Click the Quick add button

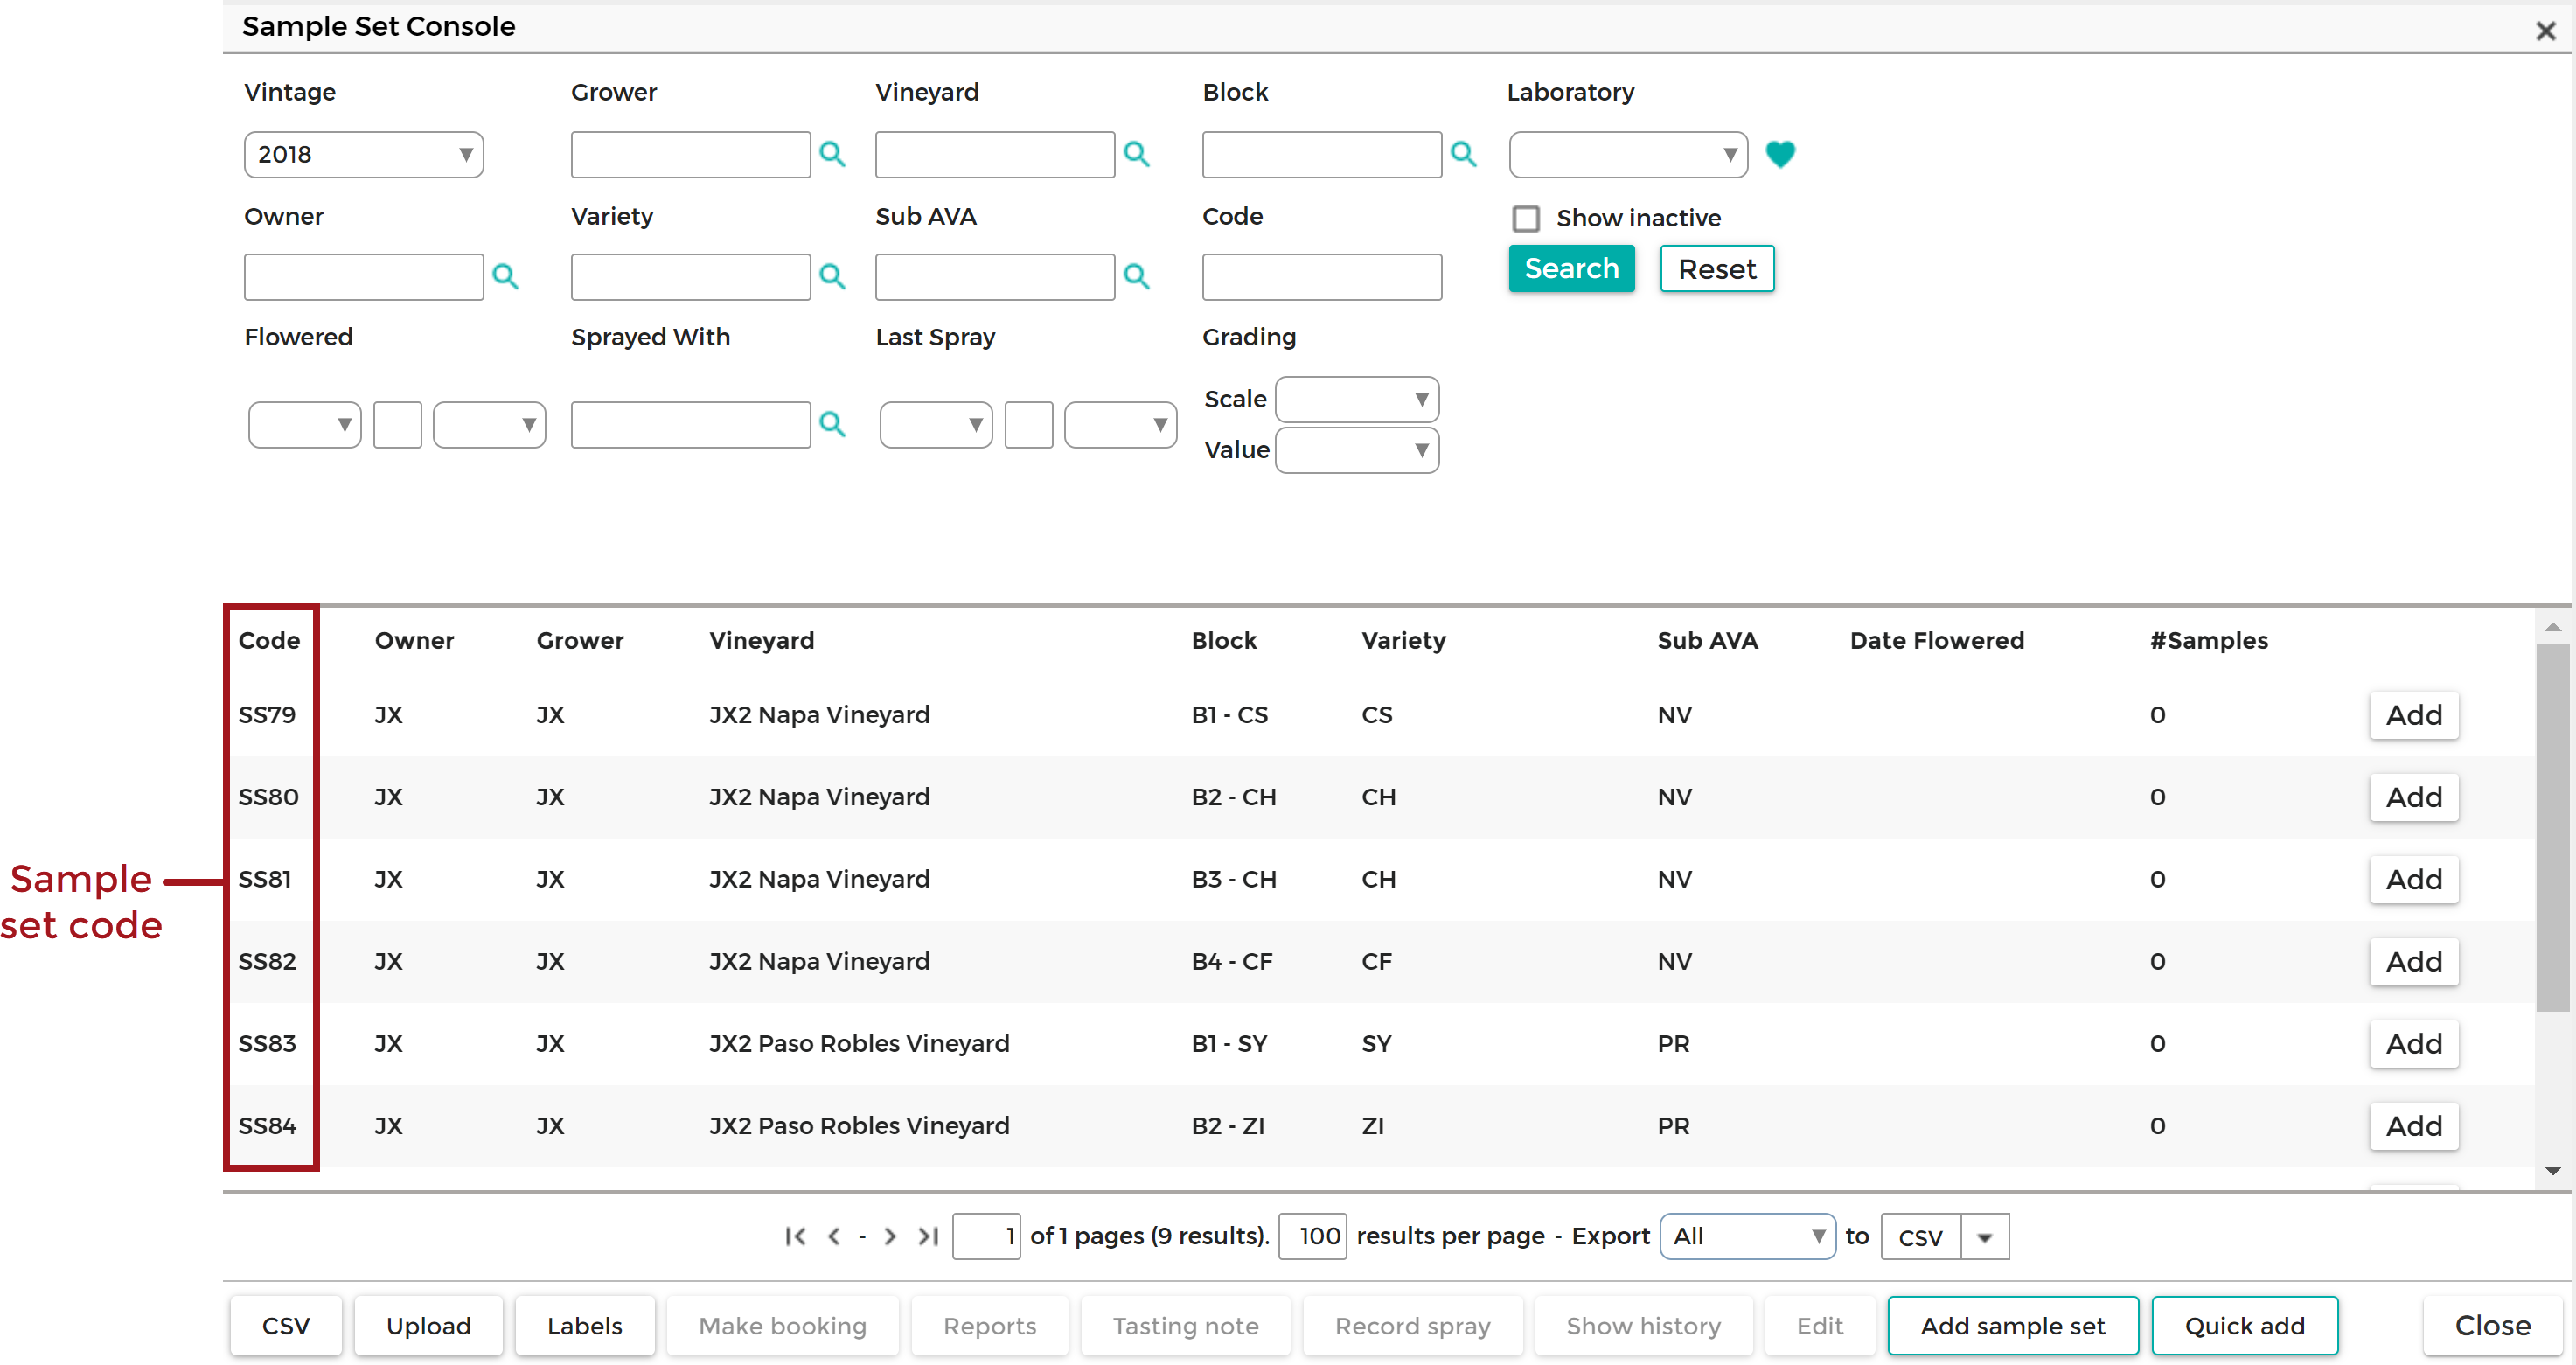coord(2244,1326)
